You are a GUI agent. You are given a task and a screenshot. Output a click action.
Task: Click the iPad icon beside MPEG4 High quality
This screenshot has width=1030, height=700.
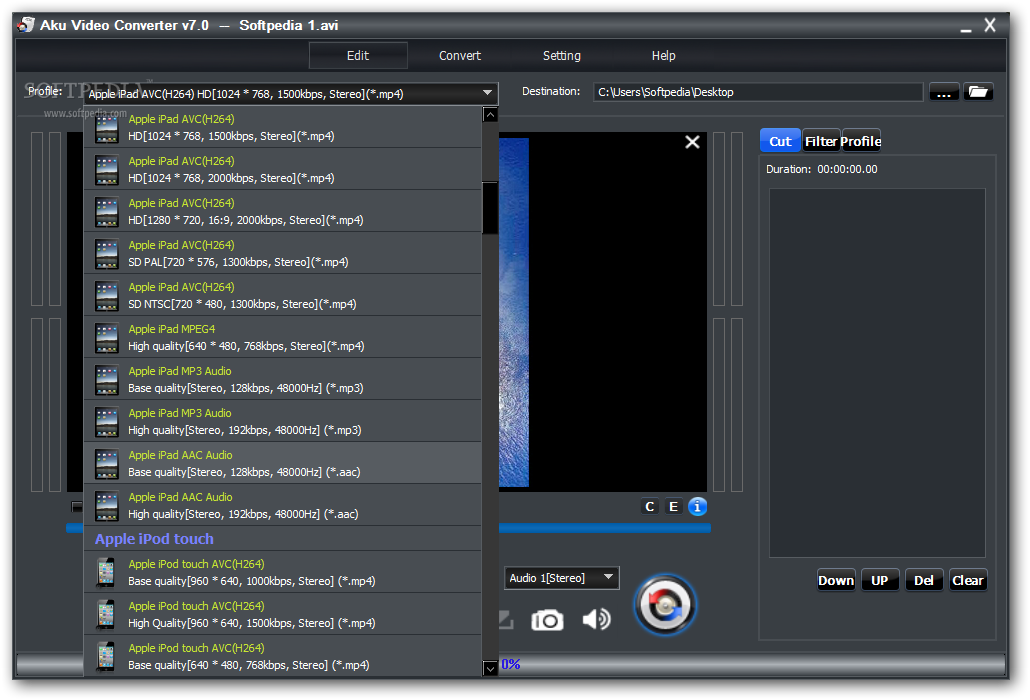click(x=106, y=338)
